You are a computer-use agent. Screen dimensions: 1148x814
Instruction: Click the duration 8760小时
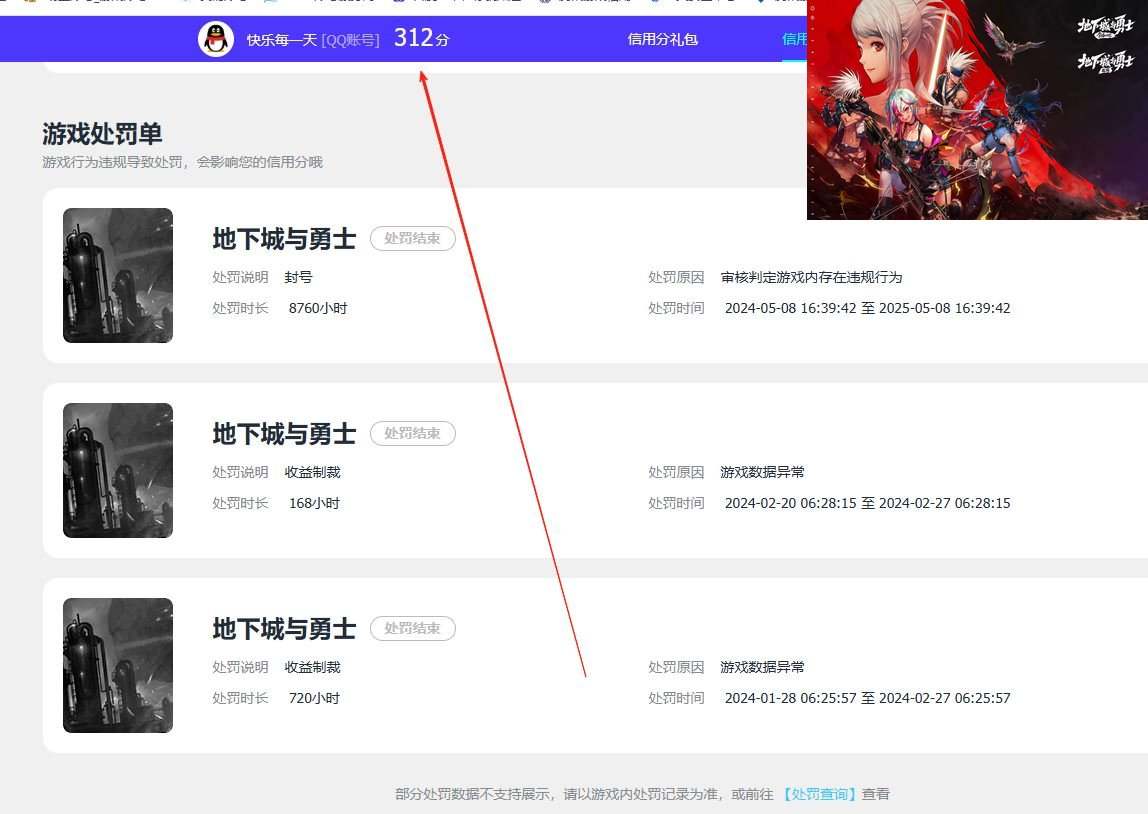pos(318,308)
